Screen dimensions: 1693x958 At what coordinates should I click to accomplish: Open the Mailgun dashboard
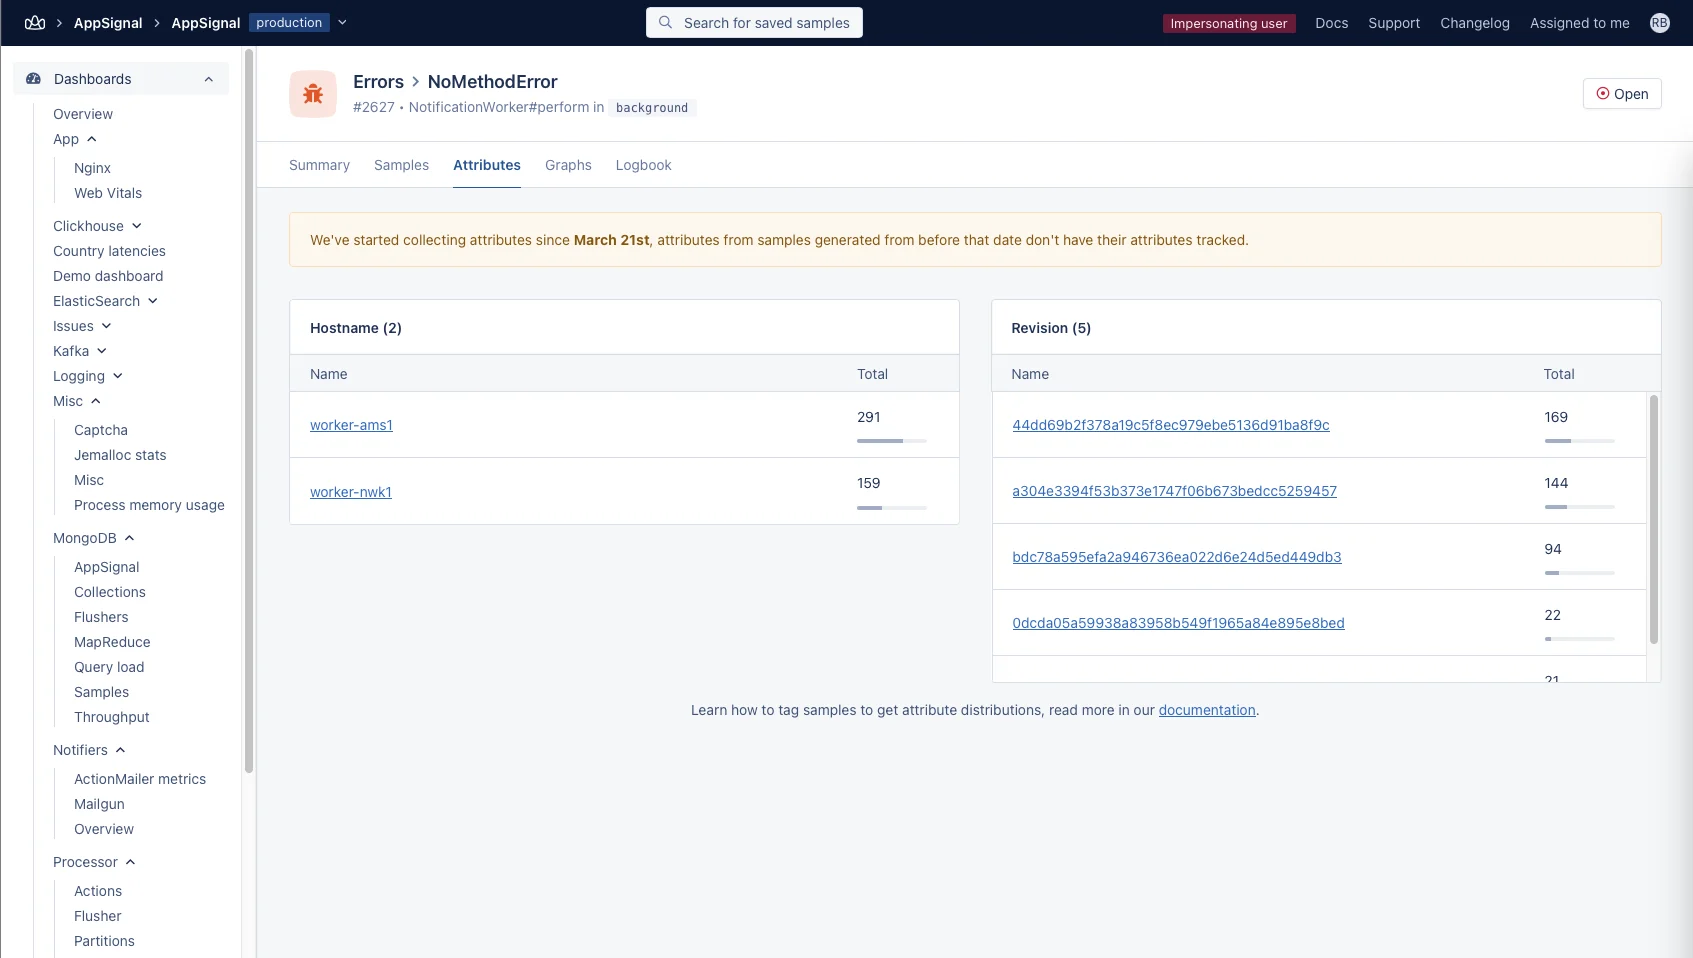pos(99,804)
